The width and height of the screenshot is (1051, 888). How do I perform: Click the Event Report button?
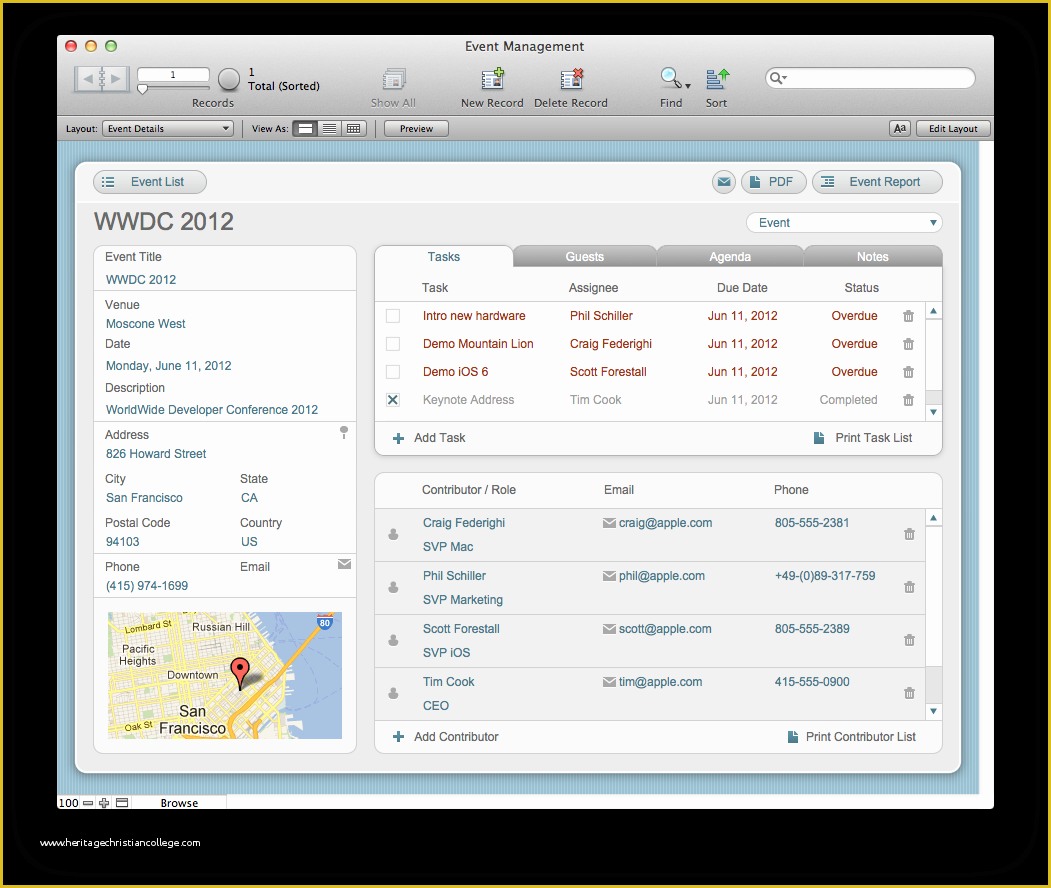pos(877,182)
